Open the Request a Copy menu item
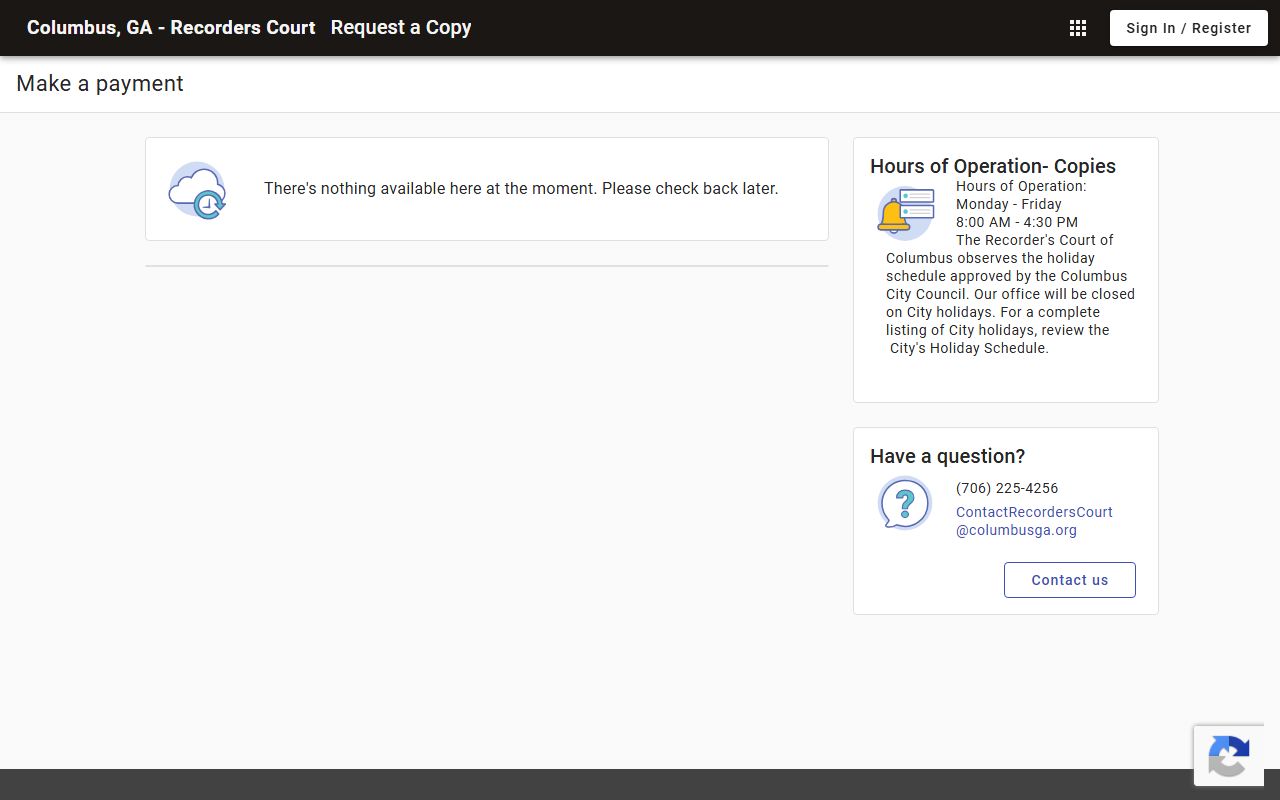This screenshot has height=800, width=1280. [401, 28]
